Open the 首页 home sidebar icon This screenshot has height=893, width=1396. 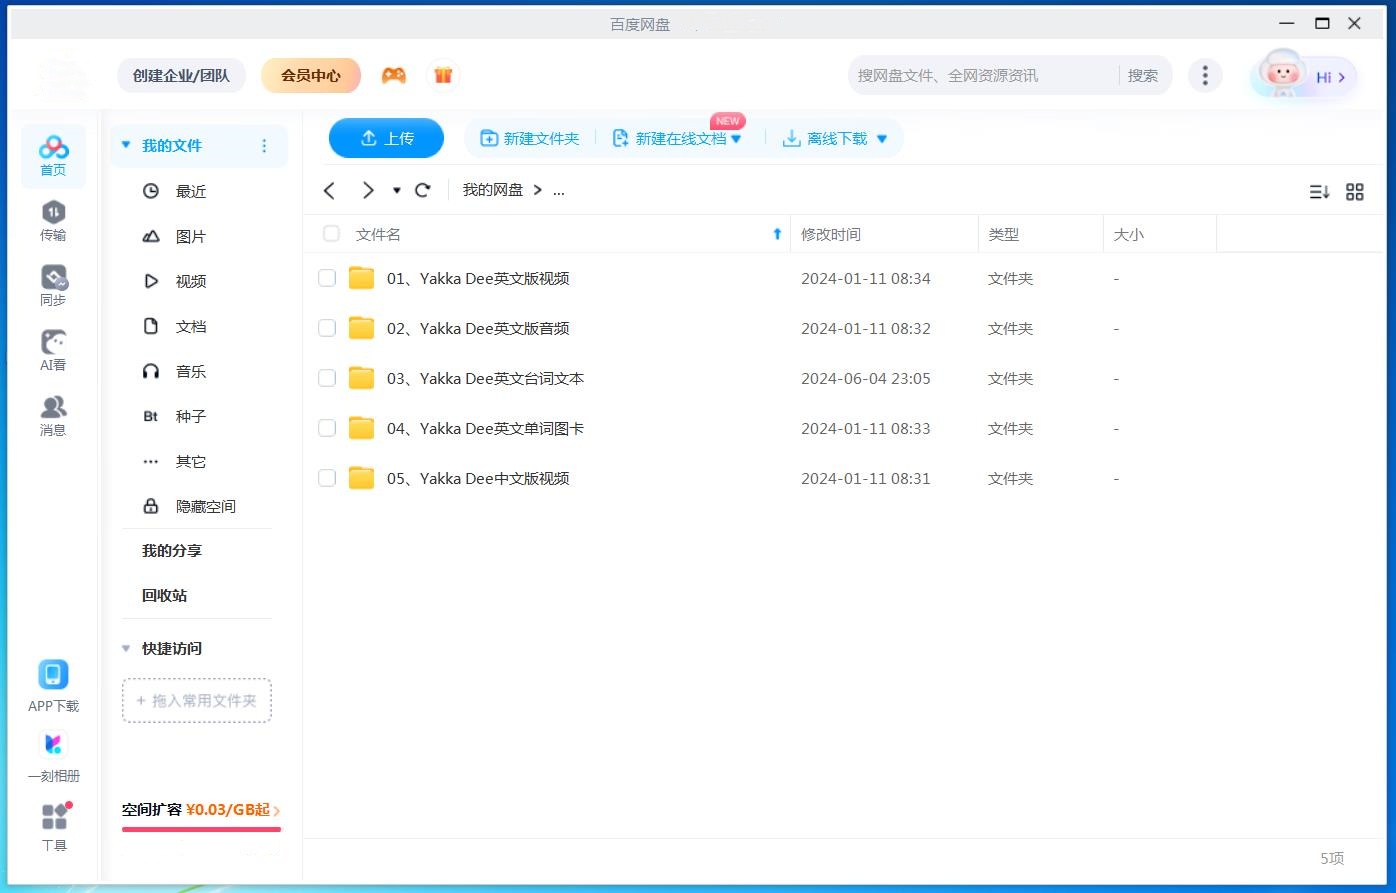(53, 157)
